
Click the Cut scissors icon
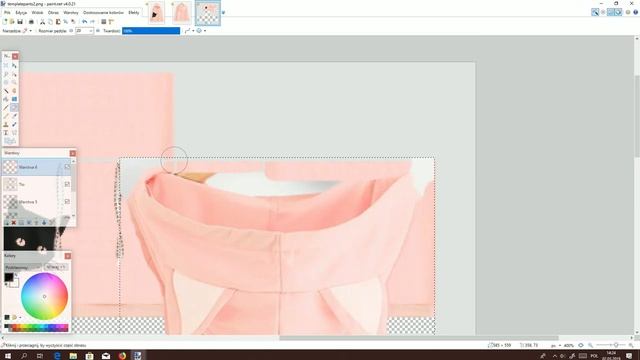point(42,22)
